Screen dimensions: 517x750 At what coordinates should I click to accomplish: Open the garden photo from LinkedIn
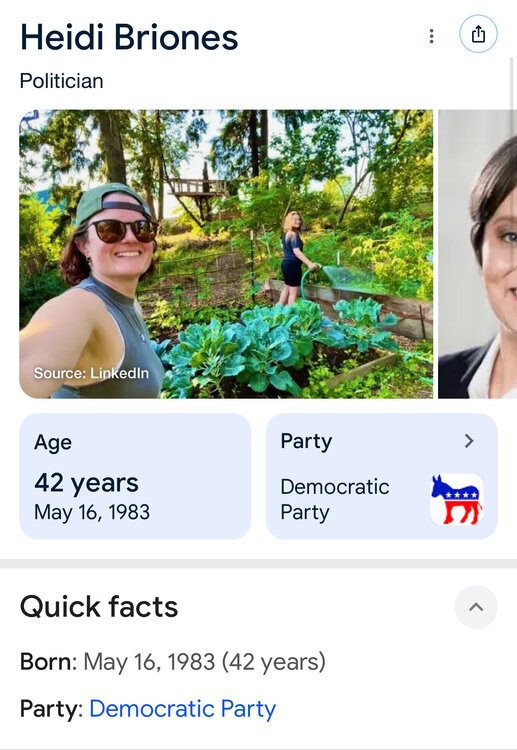pos(226,254)
